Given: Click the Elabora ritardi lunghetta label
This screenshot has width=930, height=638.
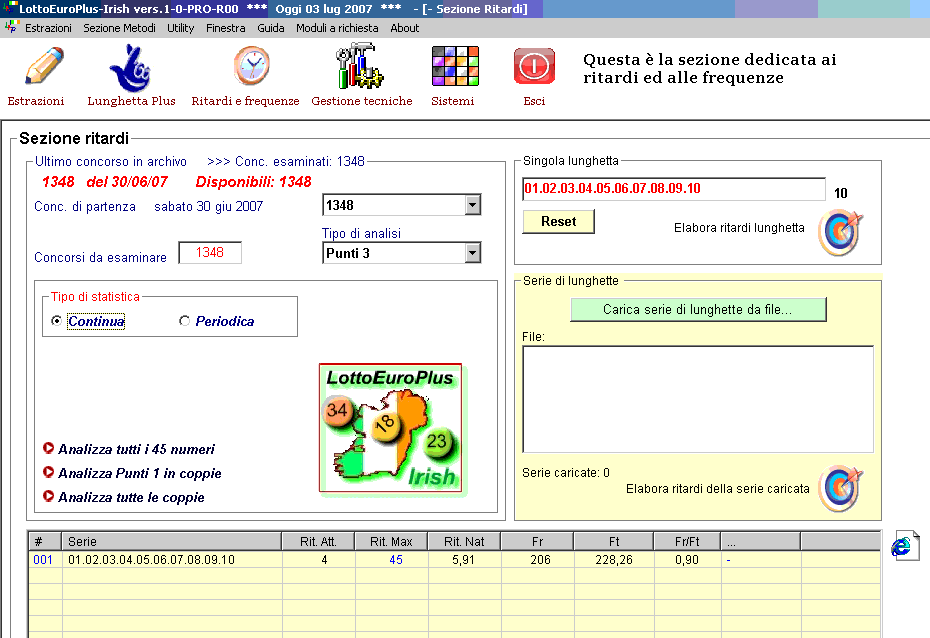Looking at the screenshot, I should coord(739,228).
